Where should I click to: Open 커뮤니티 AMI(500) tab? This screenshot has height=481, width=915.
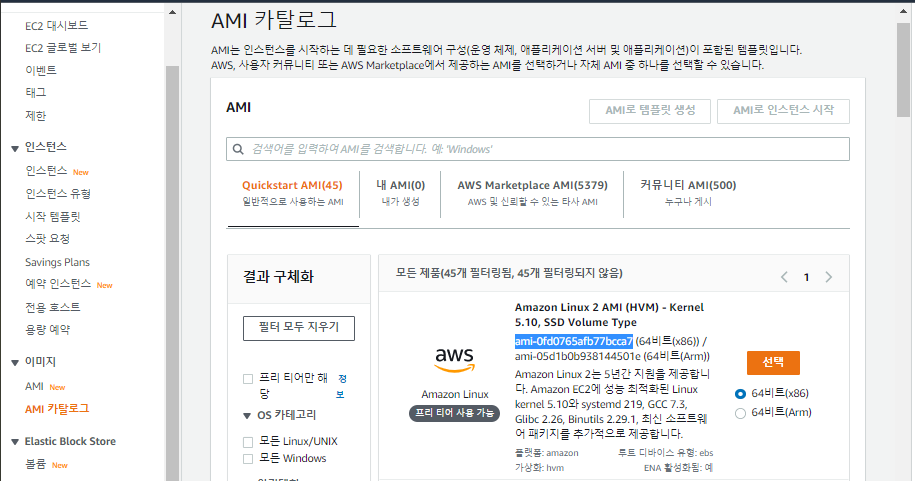pos(688,193)
